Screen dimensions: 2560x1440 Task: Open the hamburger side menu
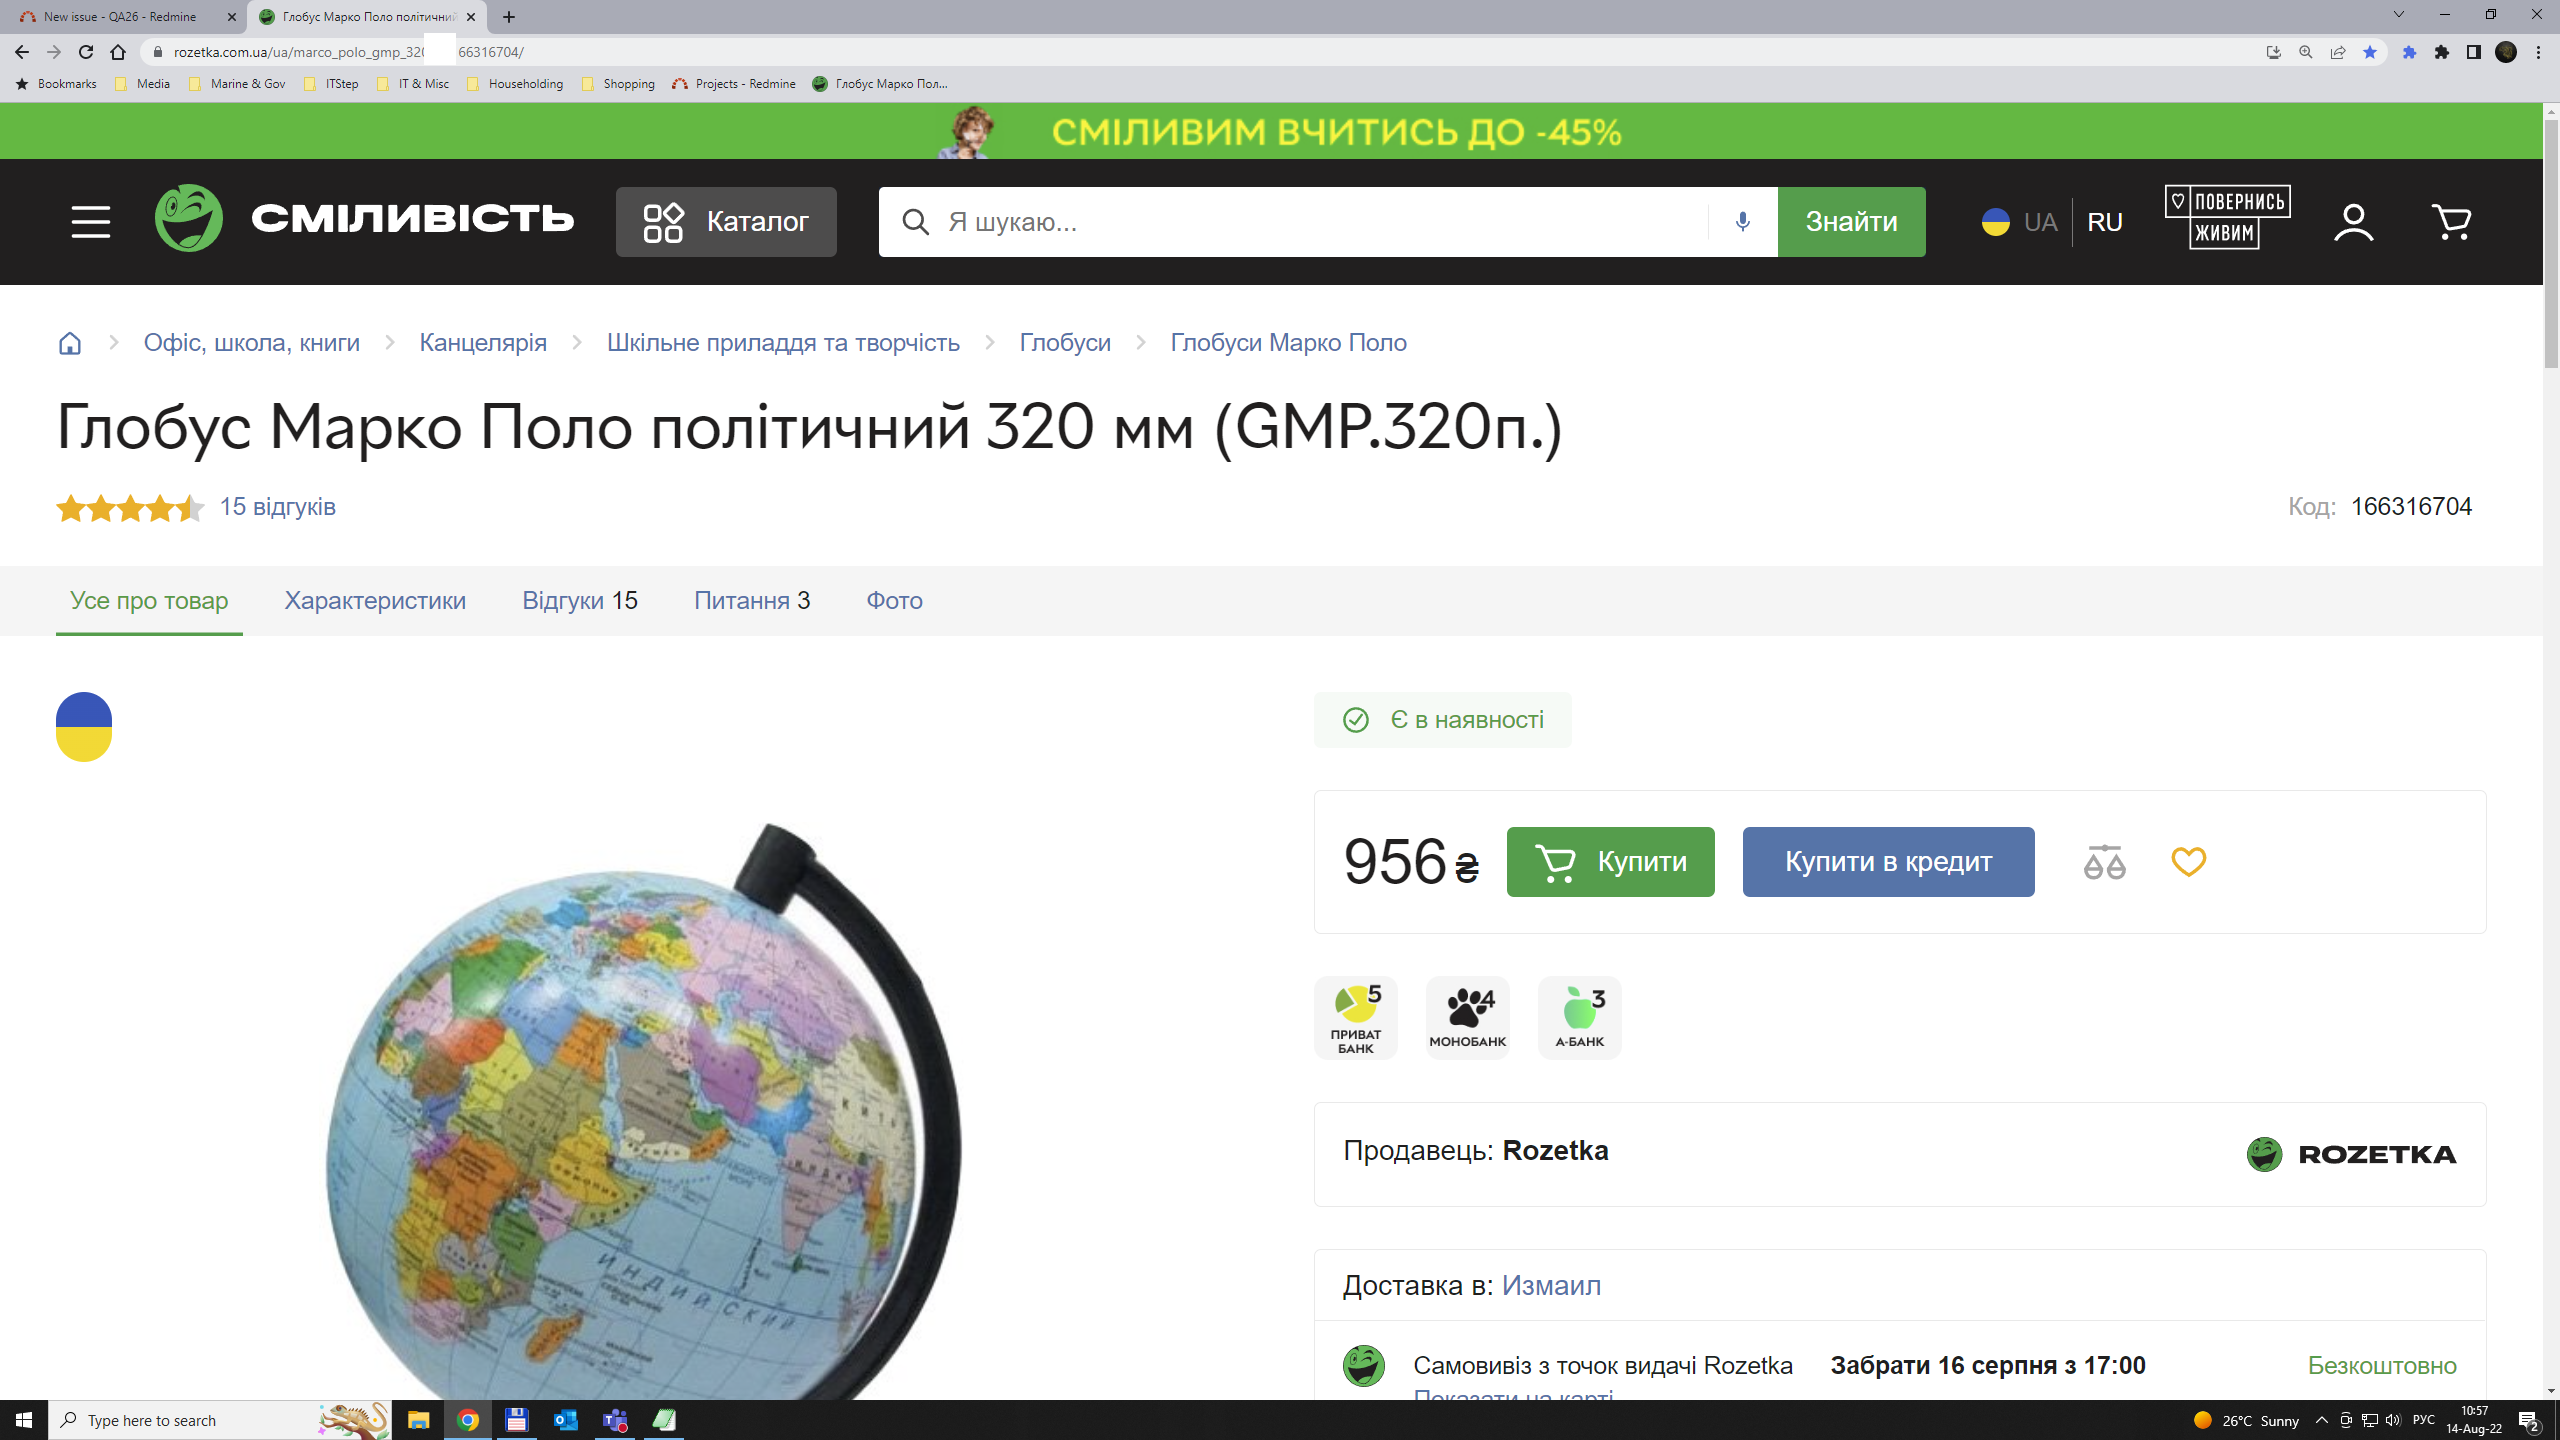[91, 222]
